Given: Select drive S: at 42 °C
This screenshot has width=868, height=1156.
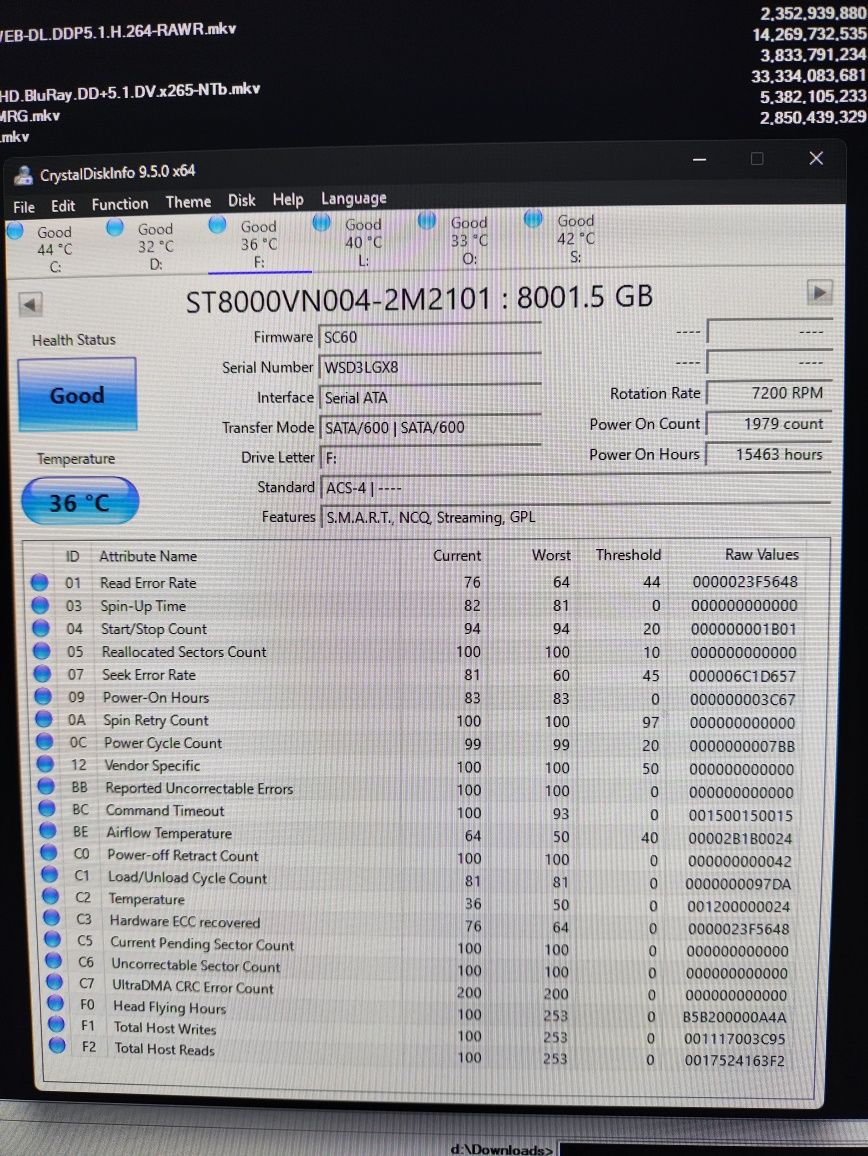Looking at the screenshot, I should click(x=563, y=237).
